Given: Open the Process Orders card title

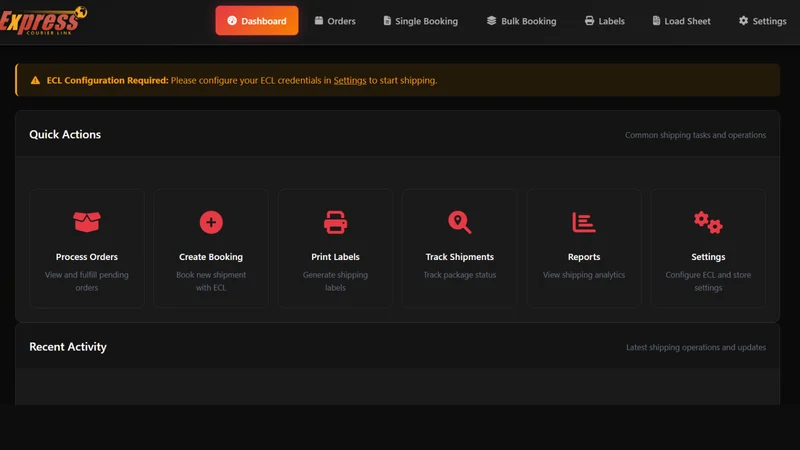Looking at the screenshot, I should coord(87,257).
